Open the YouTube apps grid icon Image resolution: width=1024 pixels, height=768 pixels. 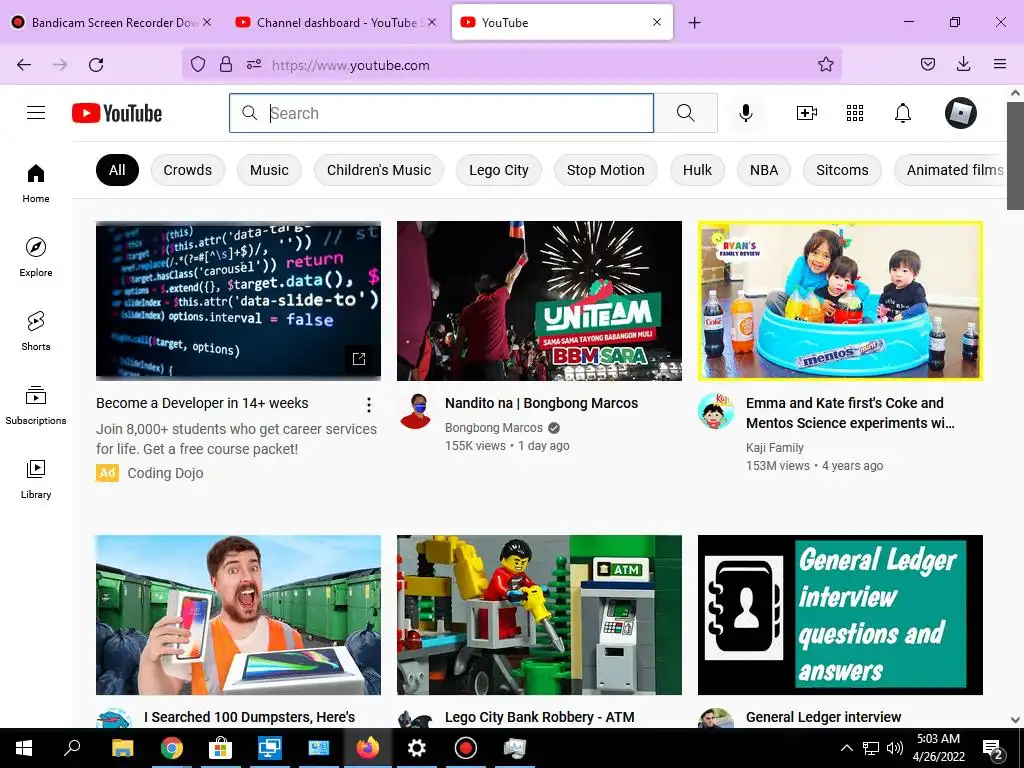[855, 113]
